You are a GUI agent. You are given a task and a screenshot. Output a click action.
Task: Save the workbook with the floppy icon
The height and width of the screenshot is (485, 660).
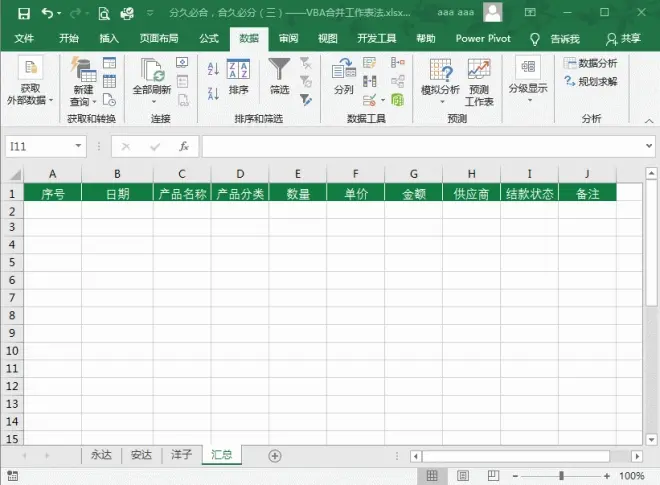point(24,13)
